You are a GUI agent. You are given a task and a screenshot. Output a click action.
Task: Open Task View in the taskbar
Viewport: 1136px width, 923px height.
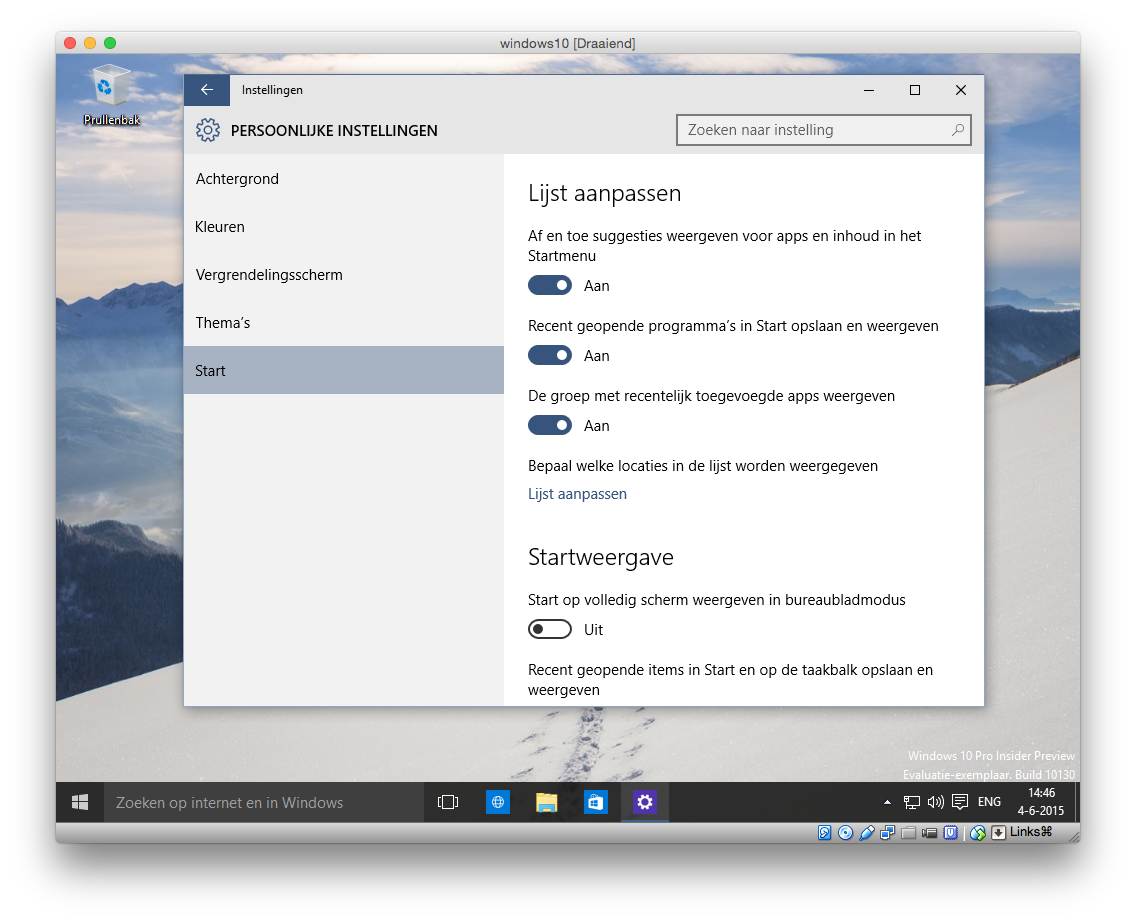pos(448,802)
